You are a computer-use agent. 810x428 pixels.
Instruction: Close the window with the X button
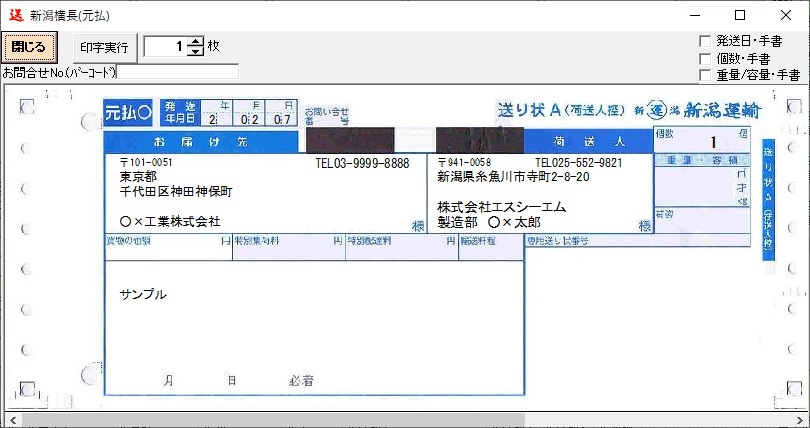click(x=786, y=15)
